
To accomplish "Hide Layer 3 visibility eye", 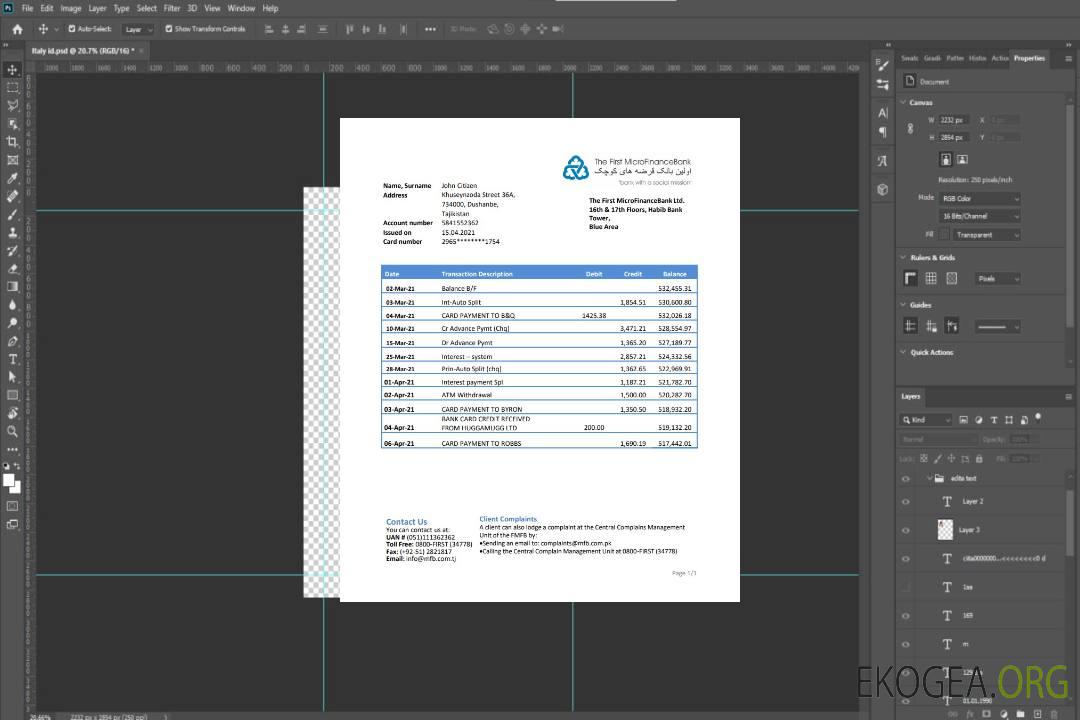I will point(906,530).
